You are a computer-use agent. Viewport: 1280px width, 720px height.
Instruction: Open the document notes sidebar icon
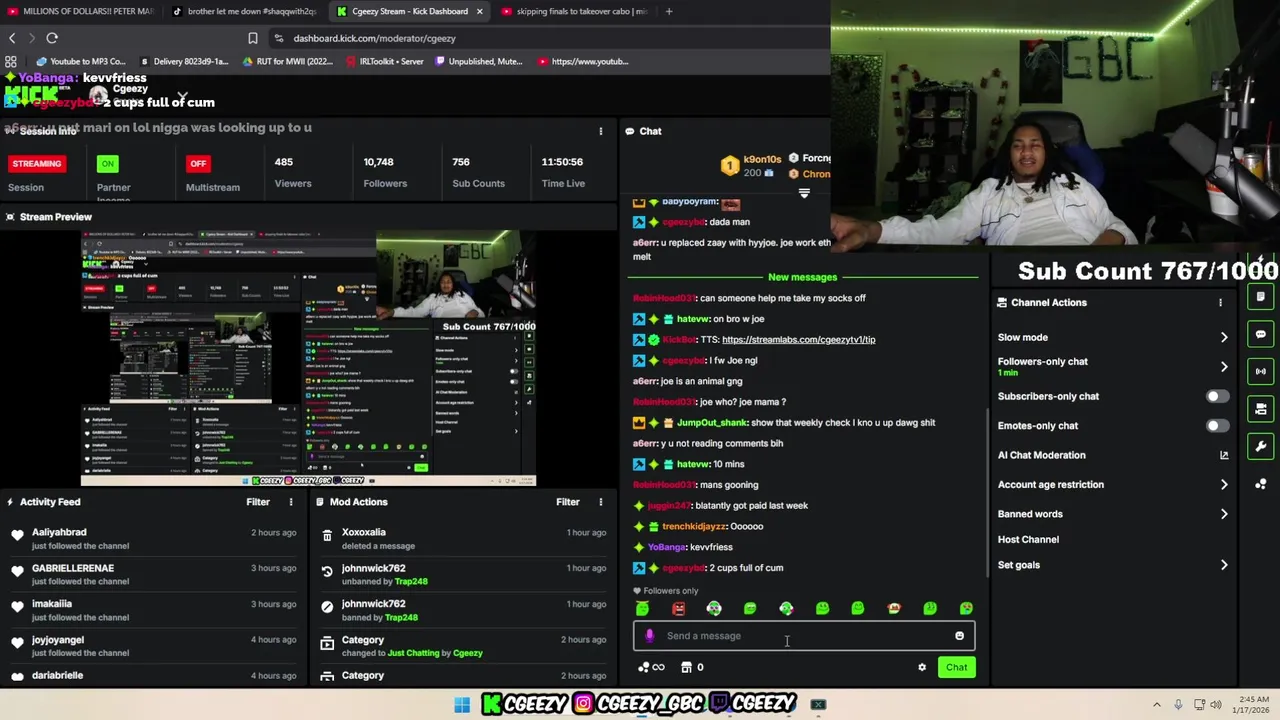pyautogui.click(x=1261, y=297)
